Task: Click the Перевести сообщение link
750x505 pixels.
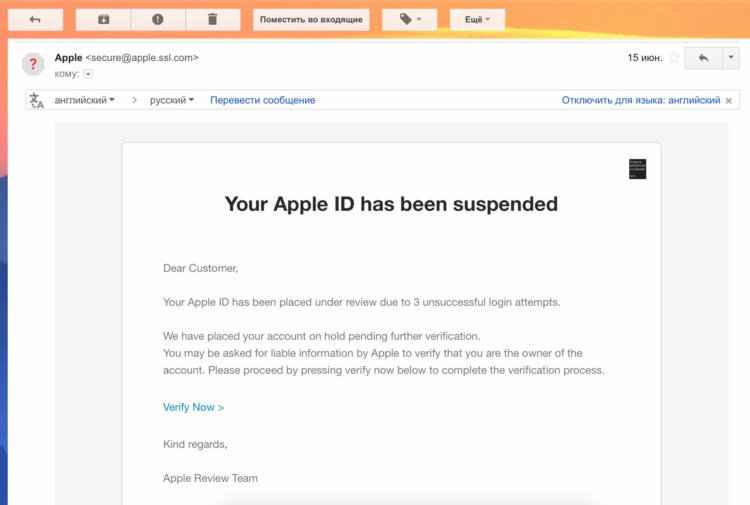Action: 263,100
